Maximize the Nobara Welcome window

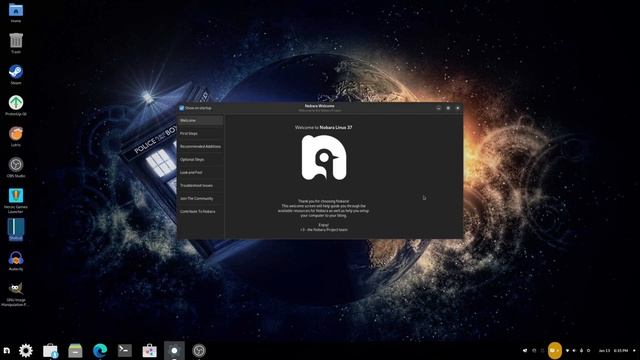[448, 108]
